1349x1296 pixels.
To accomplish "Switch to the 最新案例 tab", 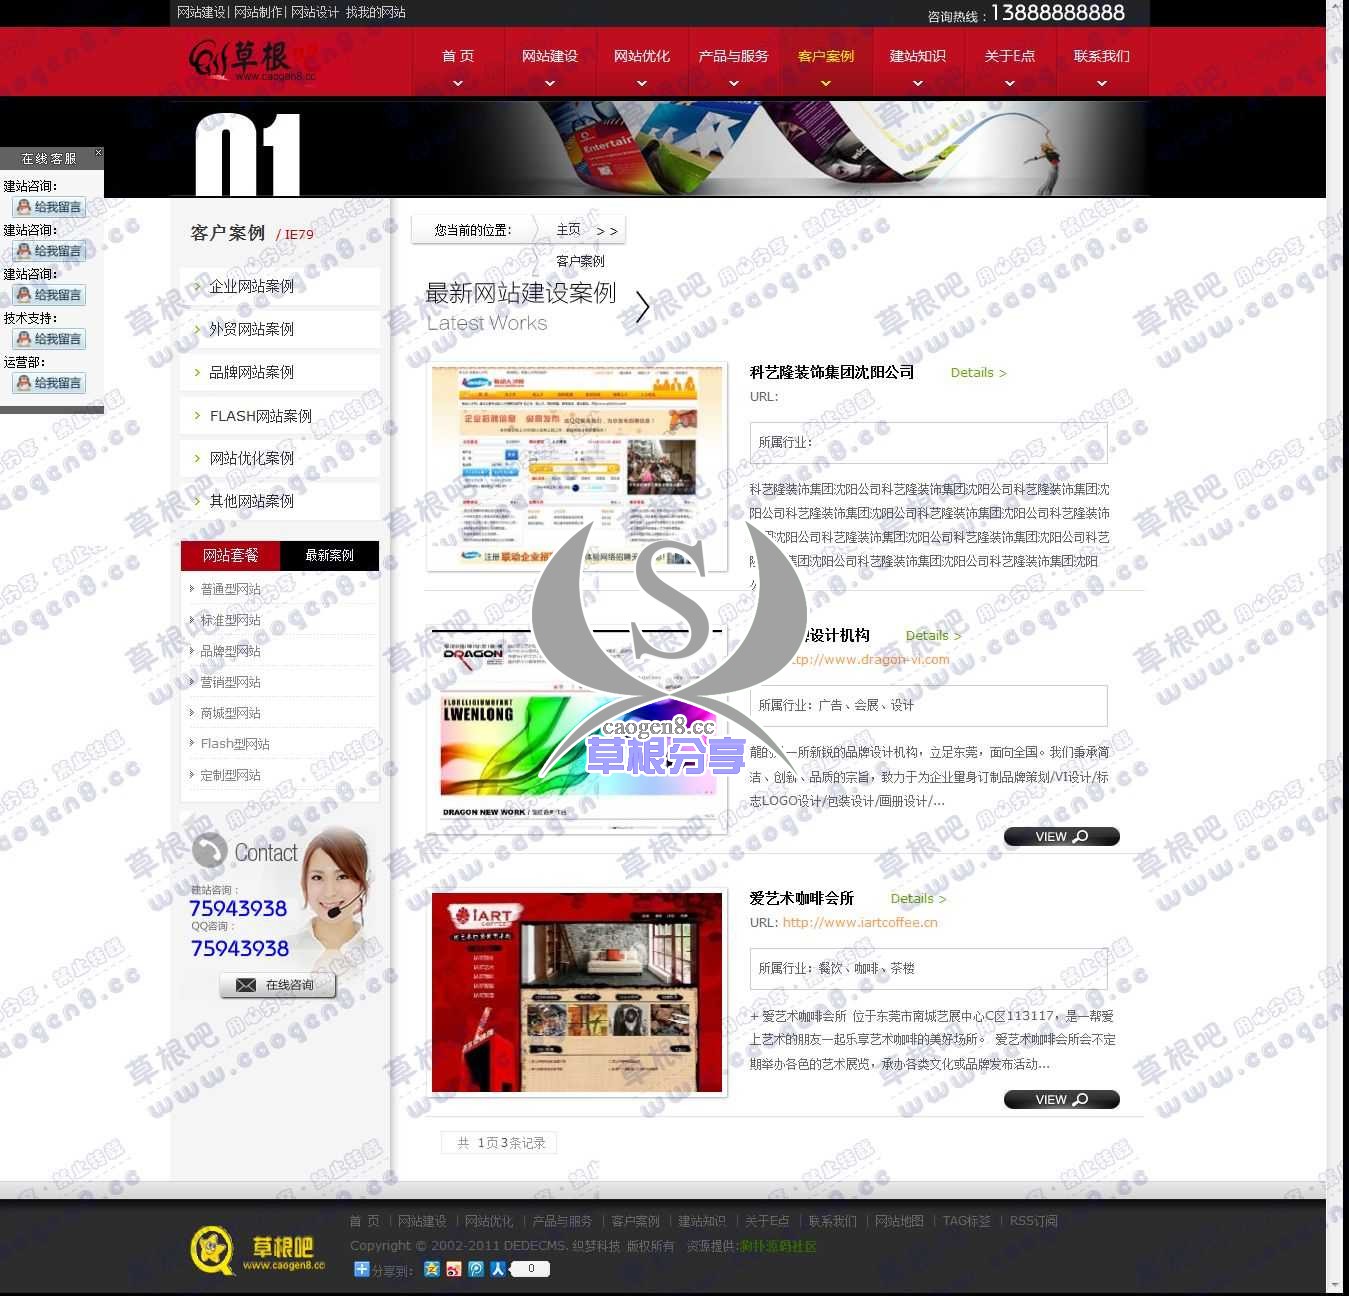I will (x=329, y=556).
